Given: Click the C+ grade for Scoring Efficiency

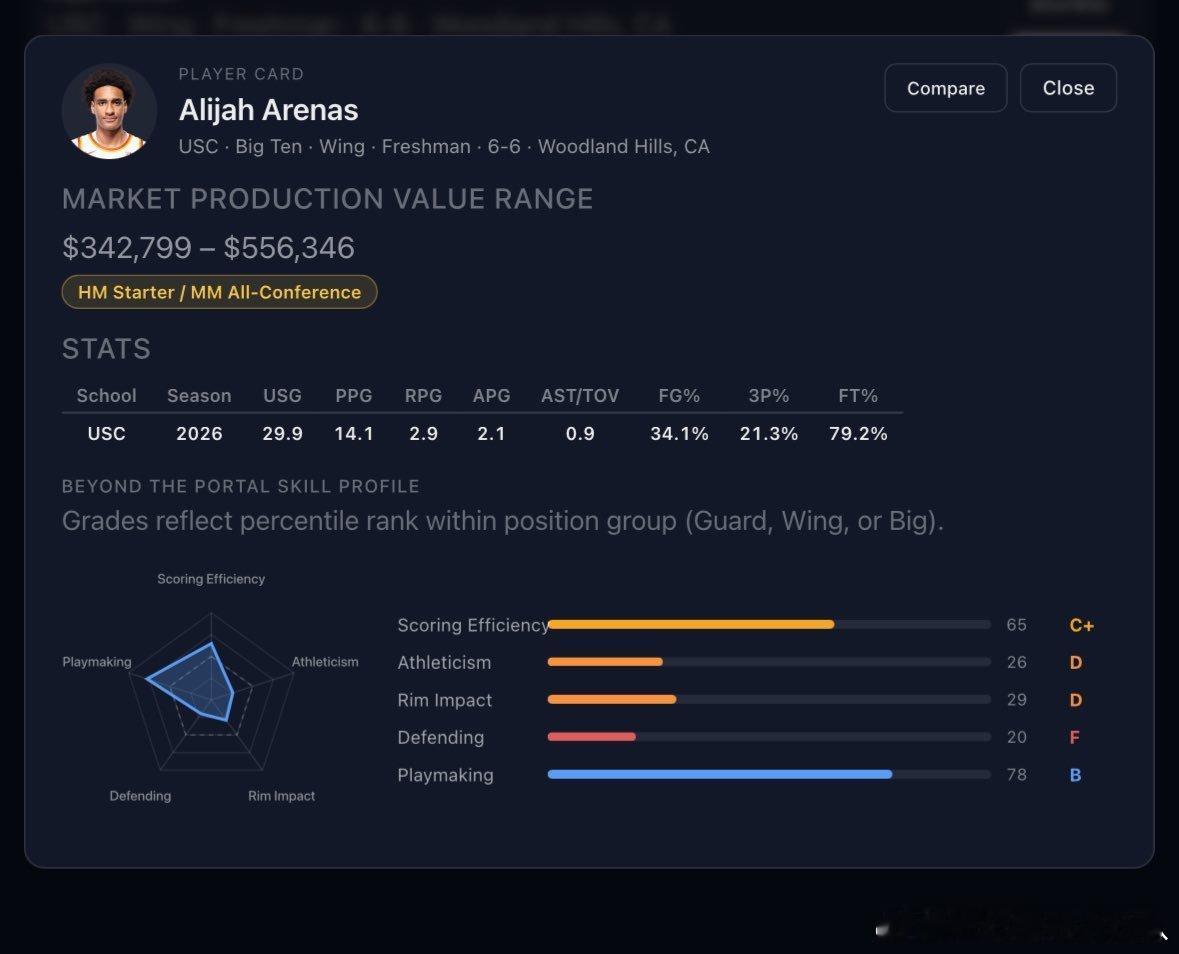Looking at the screenshot, I should [1081, 625].
